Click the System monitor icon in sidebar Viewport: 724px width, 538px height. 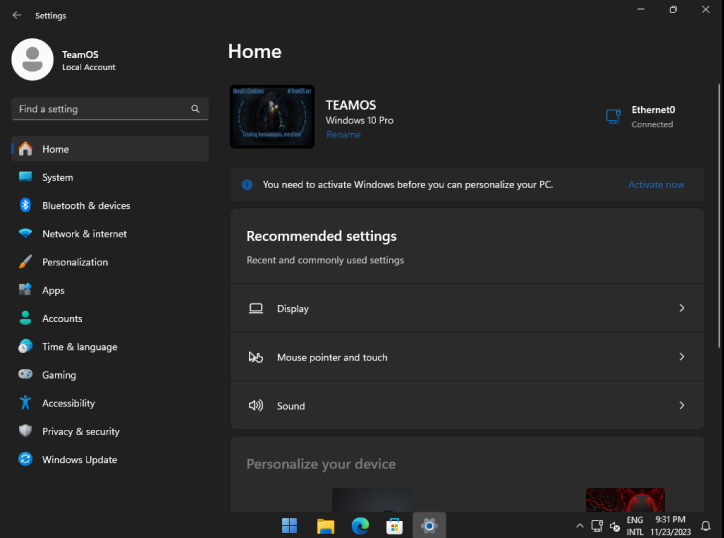25,177
